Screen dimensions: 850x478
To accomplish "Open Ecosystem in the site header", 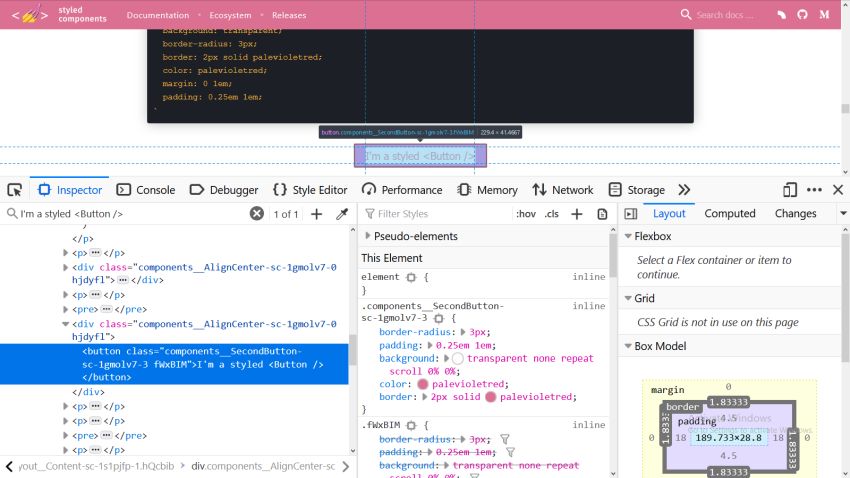I will point(230,15).
